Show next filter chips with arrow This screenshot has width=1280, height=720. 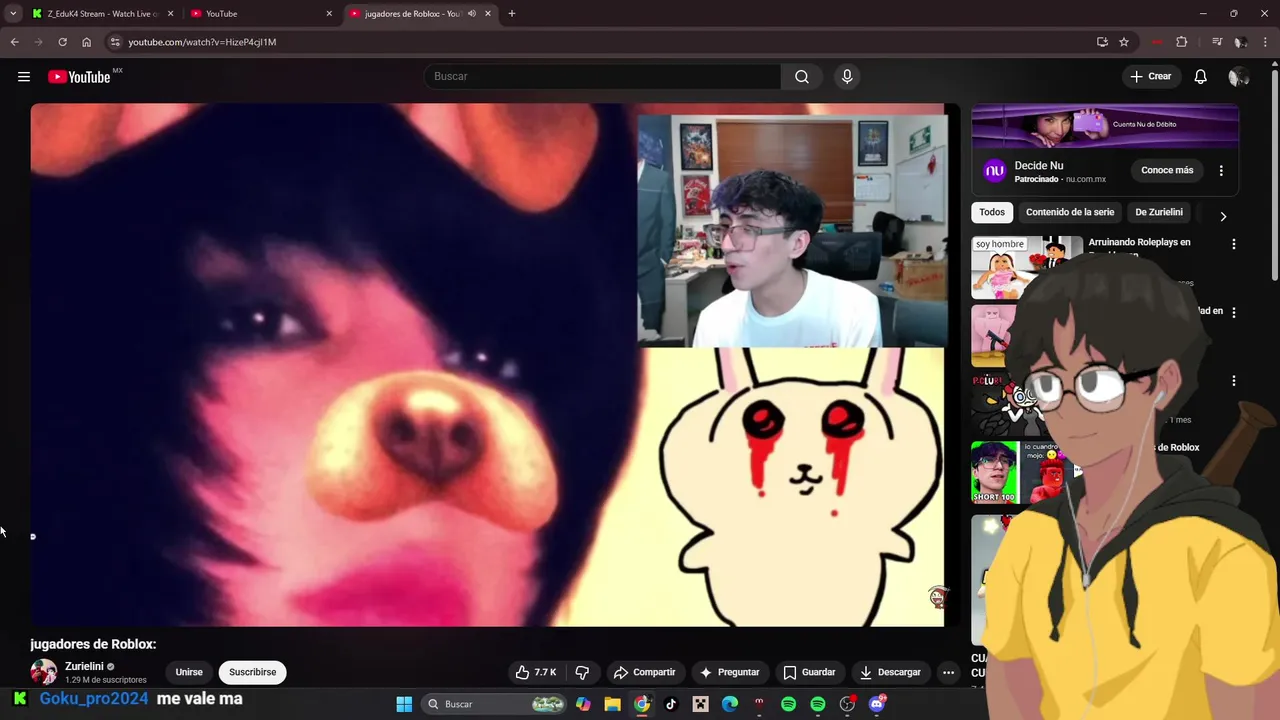tap(1223, 216)
